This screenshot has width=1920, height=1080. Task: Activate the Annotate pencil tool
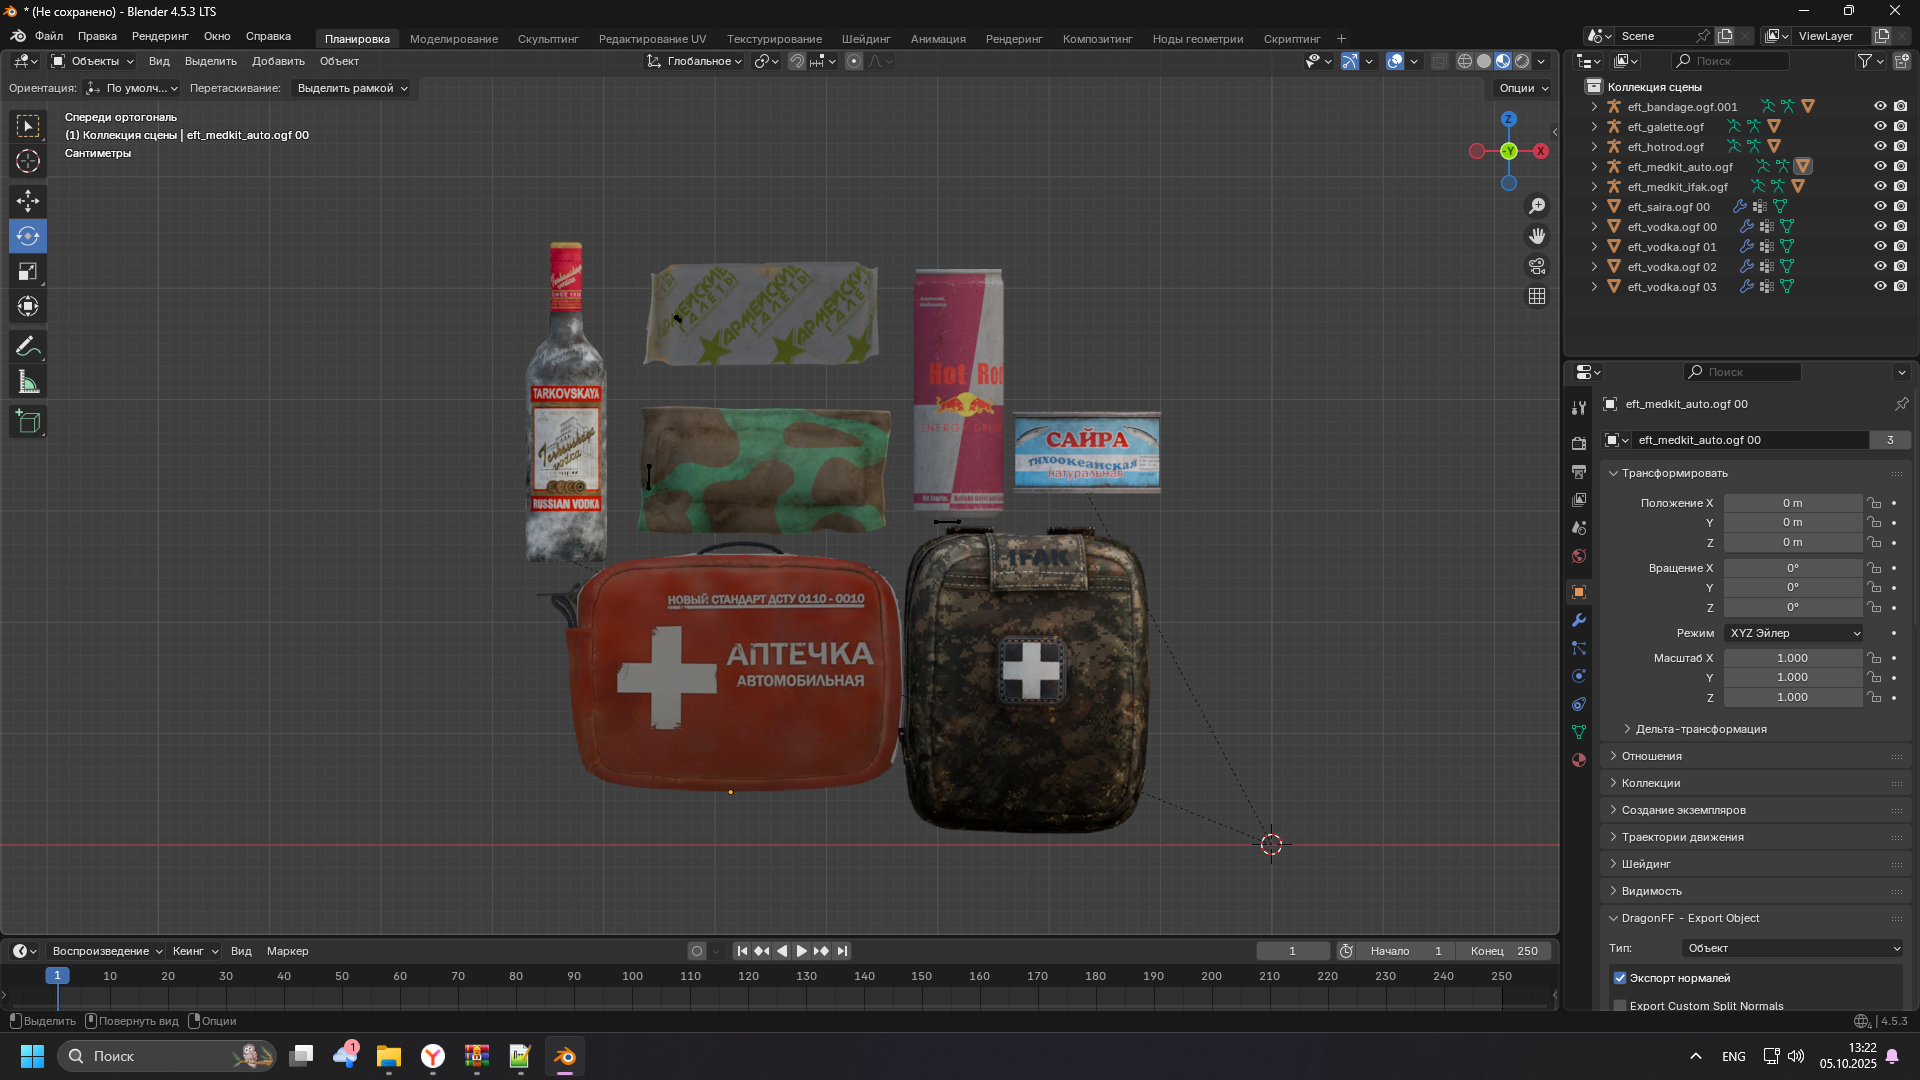pyautogui.click(x=28, y=347)
